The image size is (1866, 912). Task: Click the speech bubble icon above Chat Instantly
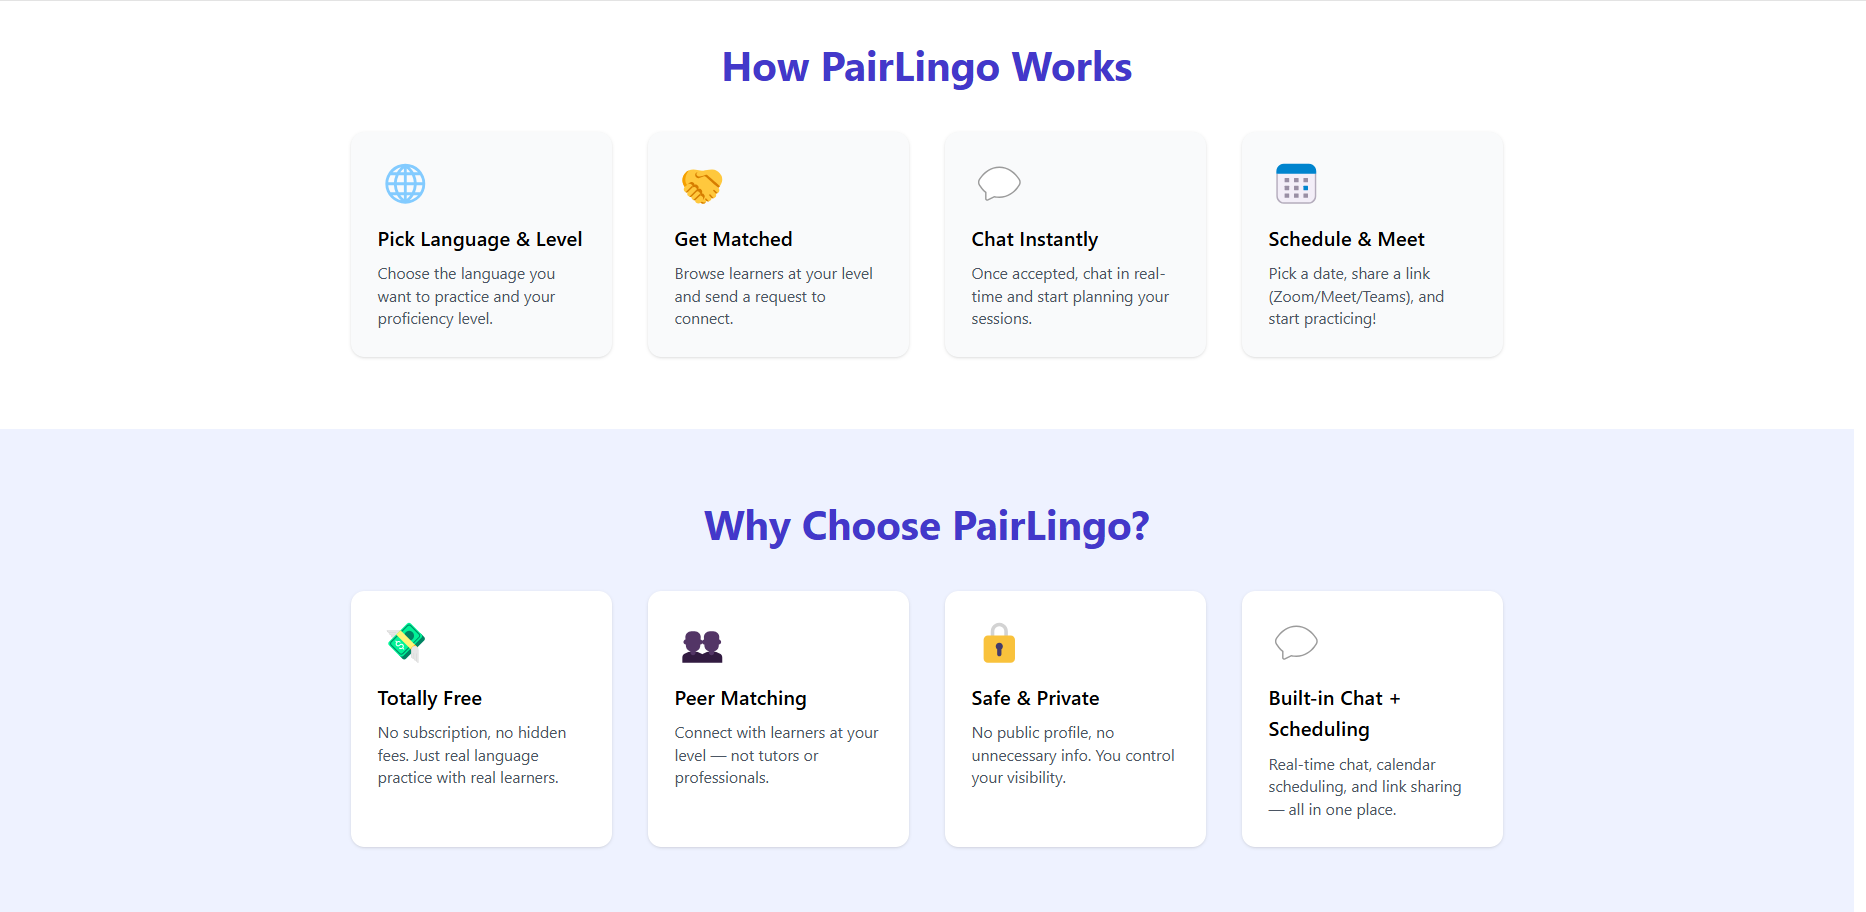tap(999, 184)
